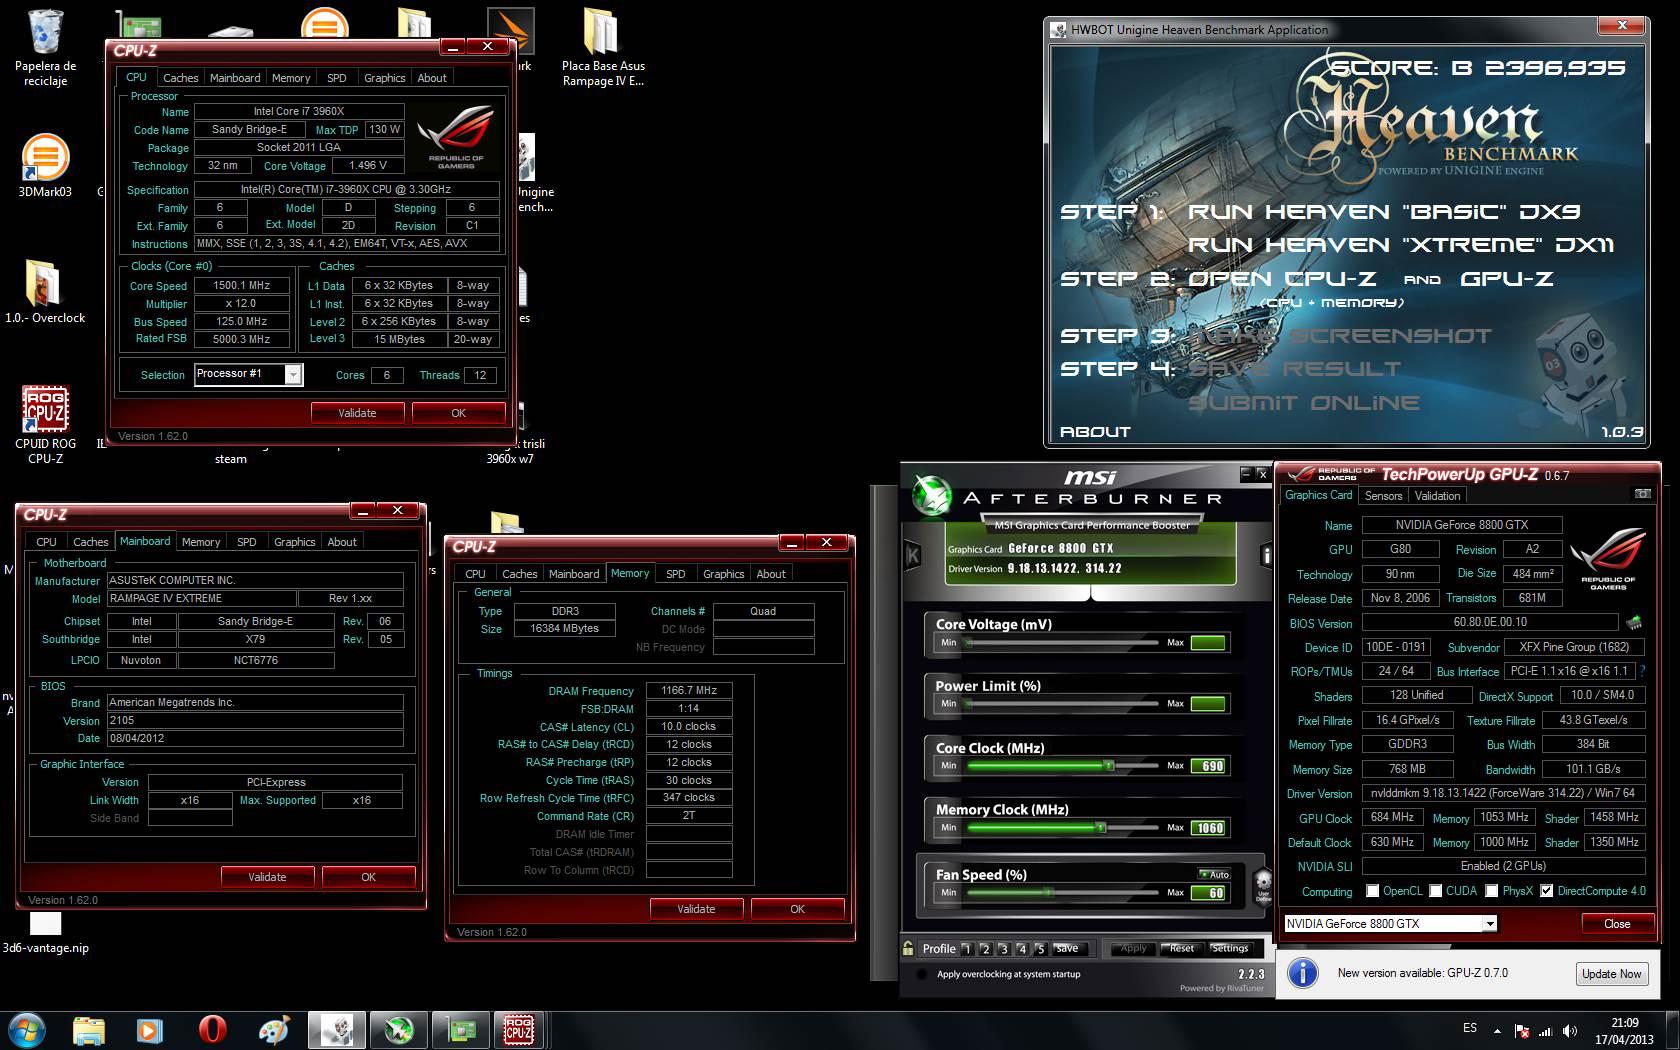Click the Afterburner info 'i' side button
The height and width of the screenshot is (1050, 1680).
pos(1265,554)
